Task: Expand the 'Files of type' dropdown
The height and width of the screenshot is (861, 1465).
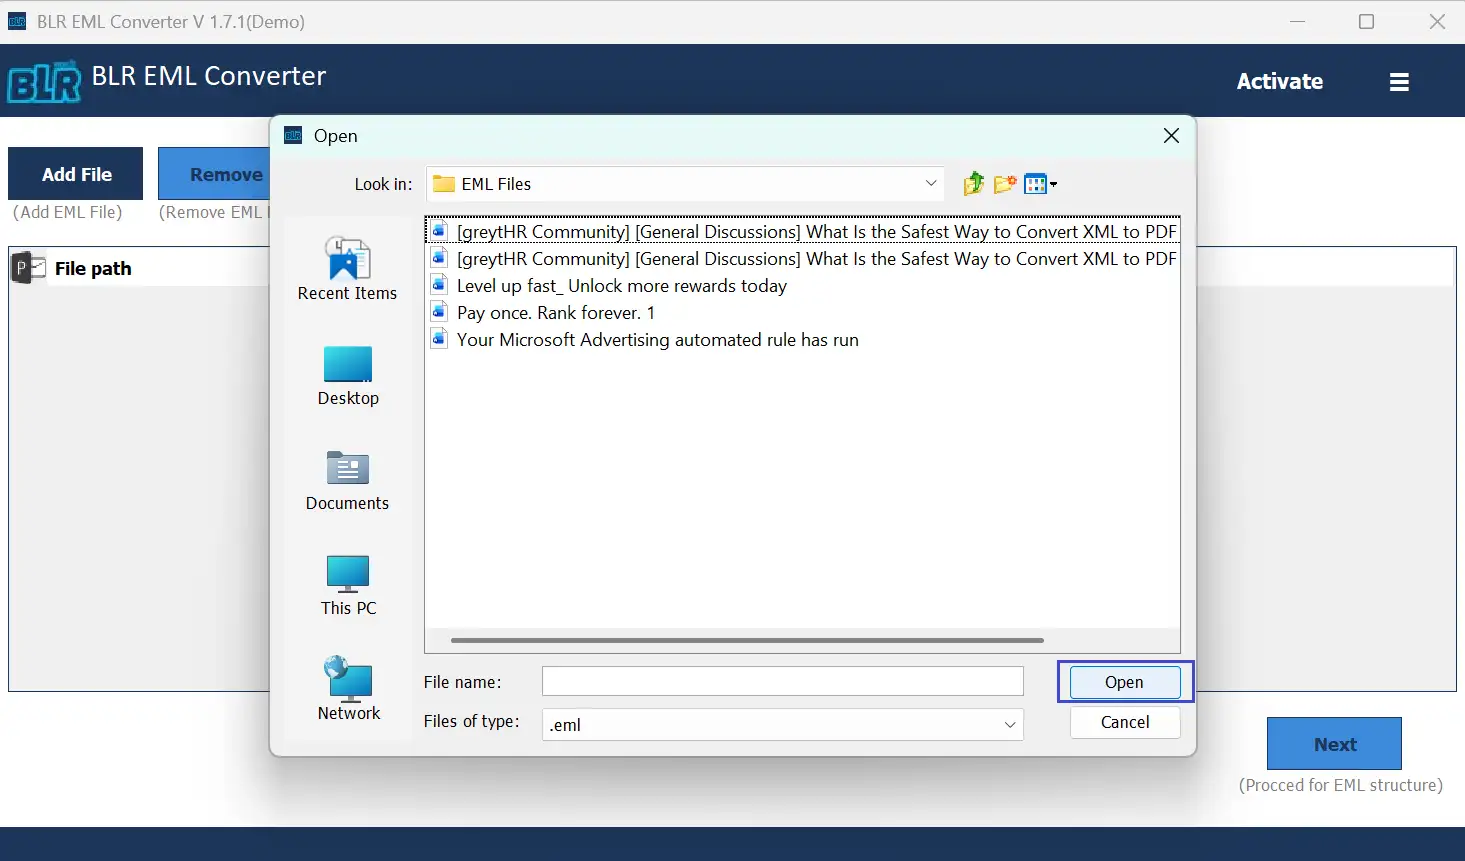Action: click(1009, 724)
